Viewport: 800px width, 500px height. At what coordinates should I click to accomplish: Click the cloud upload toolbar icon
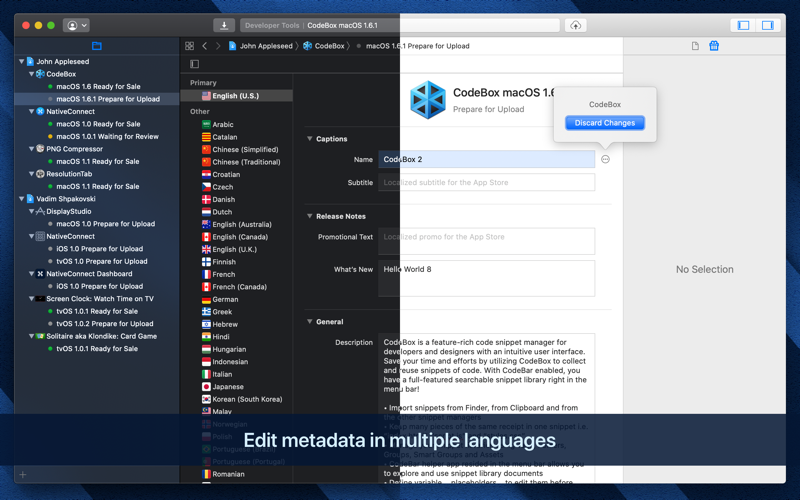[575, 25]
